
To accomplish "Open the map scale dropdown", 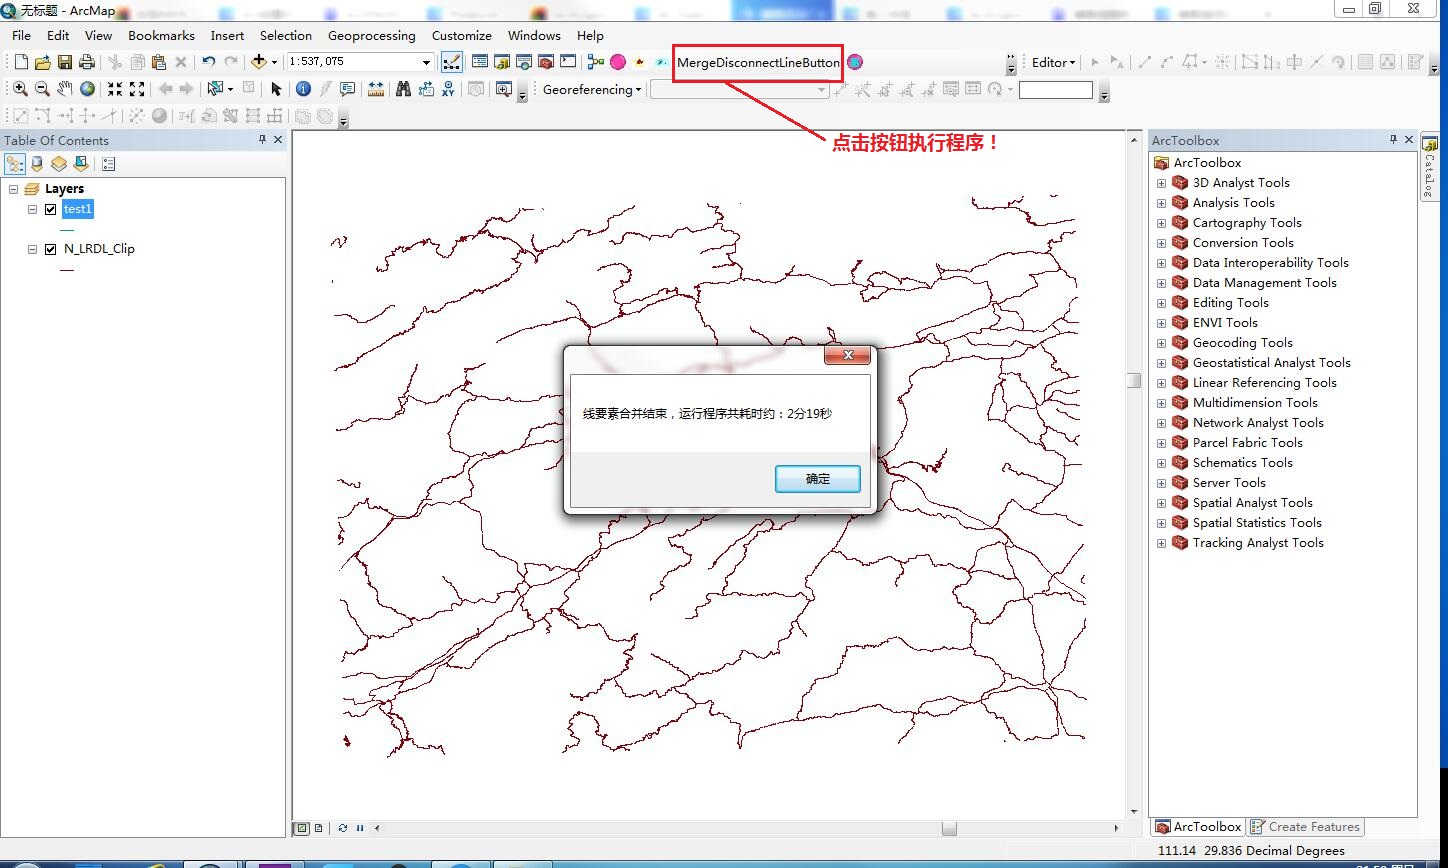I will tap(426, 62).
